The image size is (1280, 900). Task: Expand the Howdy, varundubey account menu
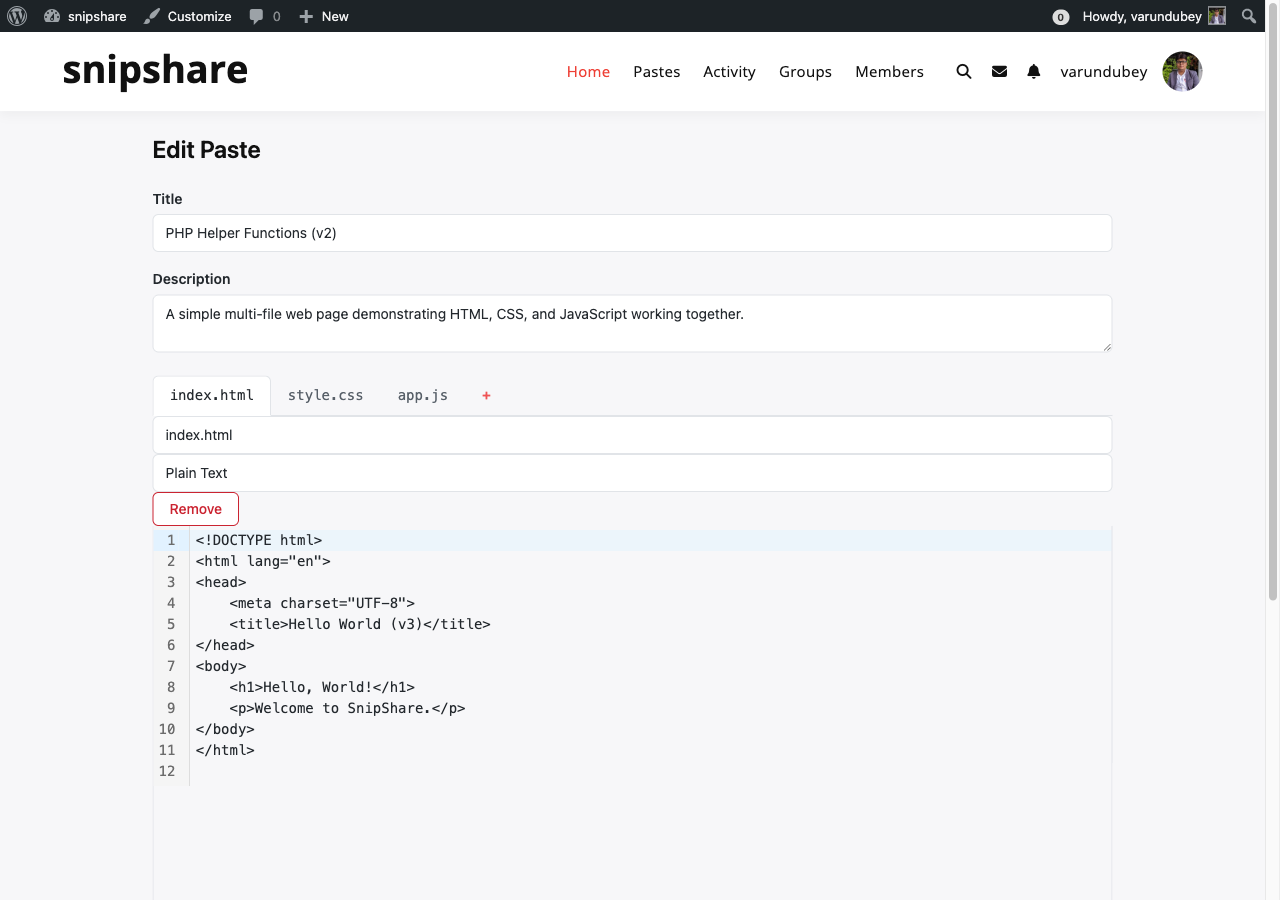pos(1142,16)
